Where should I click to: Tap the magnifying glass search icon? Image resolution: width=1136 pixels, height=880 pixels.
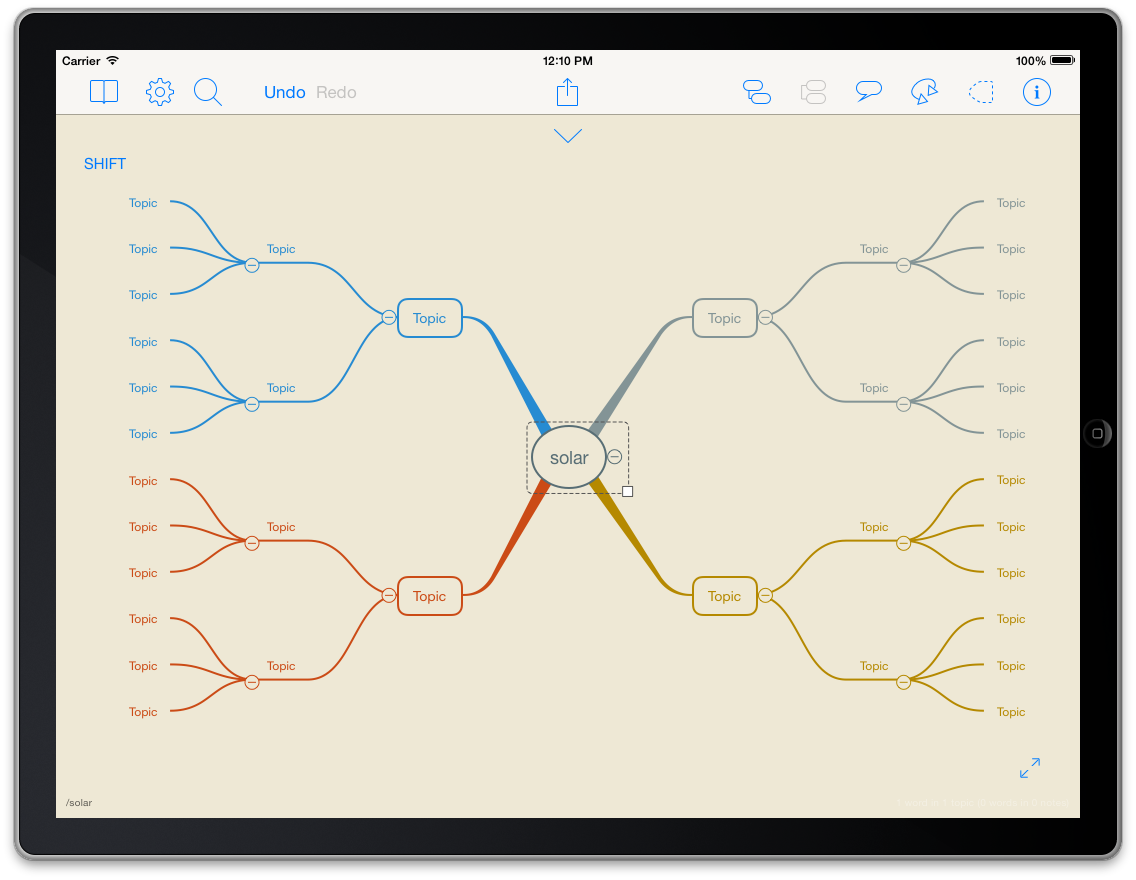208,92
